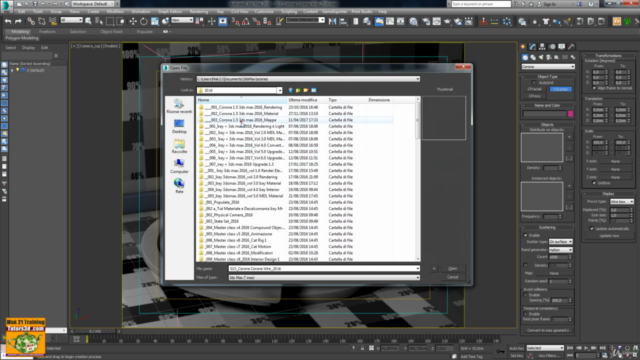640x360 pixels.
Task: Click the Redo arrow in main toolbar
Action: 18,21
